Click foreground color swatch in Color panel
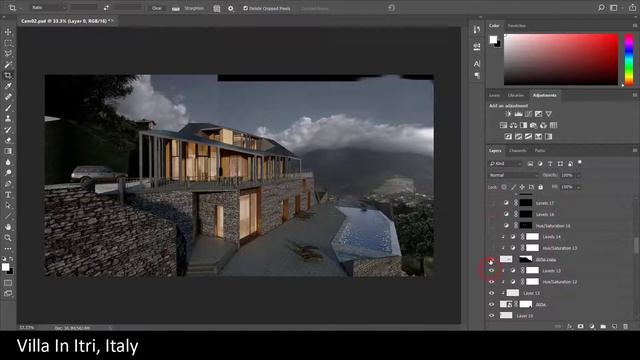Viewport: 640px width, 360px height. click(493, 39)
